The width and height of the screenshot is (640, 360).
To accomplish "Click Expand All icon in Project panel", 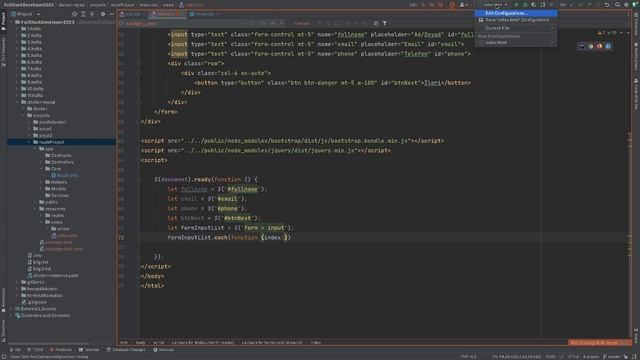I will (83, 14).
